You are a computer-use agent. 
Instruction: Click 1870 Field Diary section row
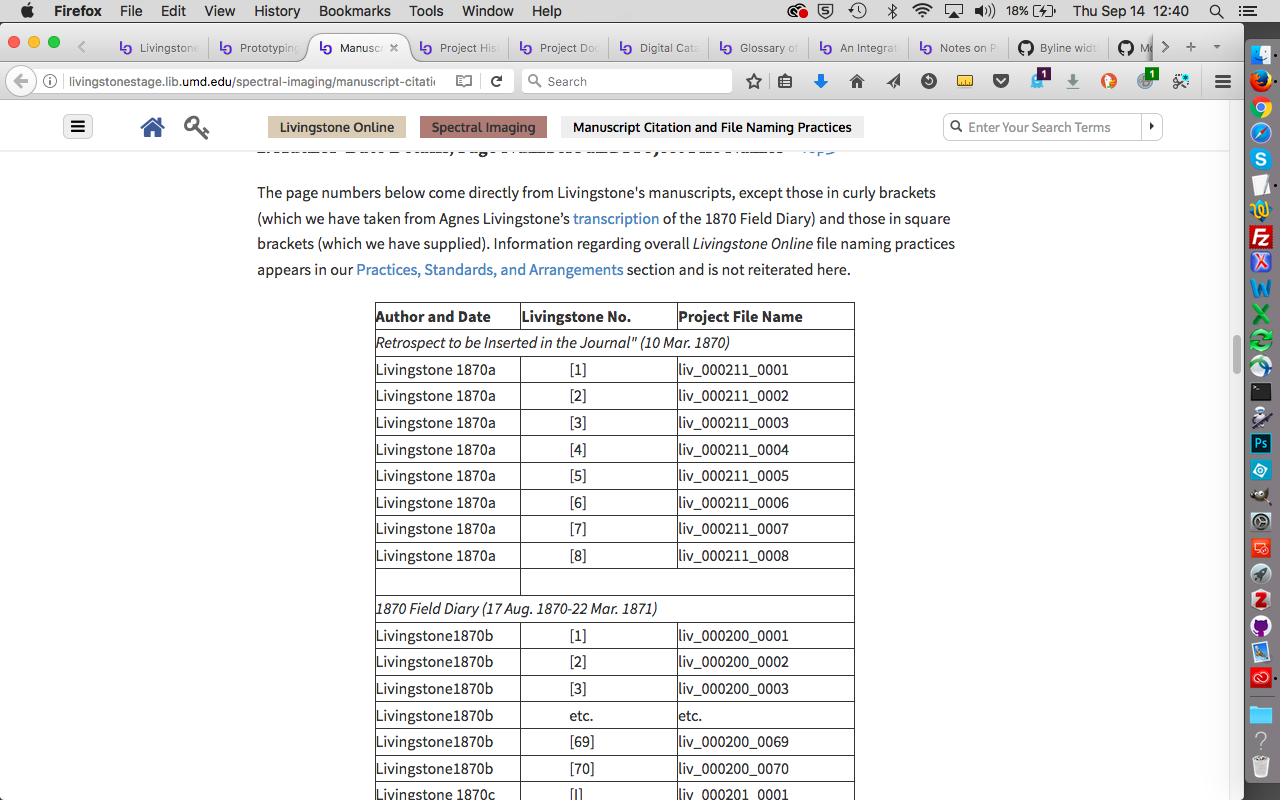[x=615, y=608]
